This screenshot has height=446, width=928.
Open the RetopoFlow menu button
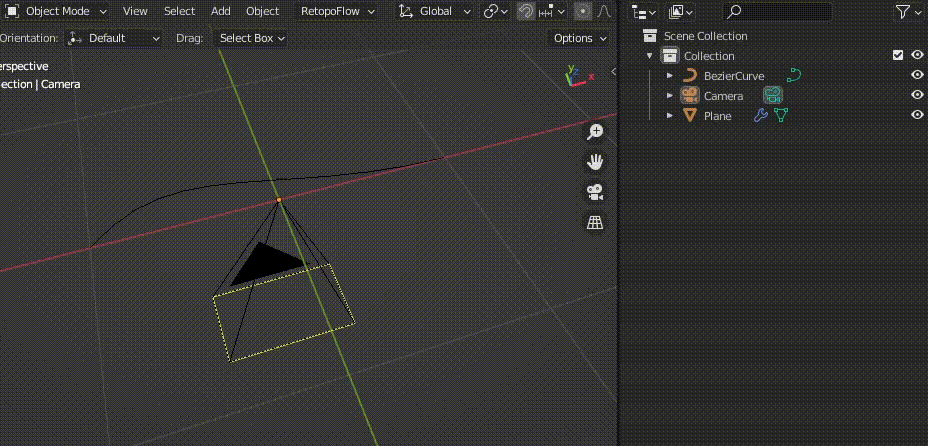point(338,12)
